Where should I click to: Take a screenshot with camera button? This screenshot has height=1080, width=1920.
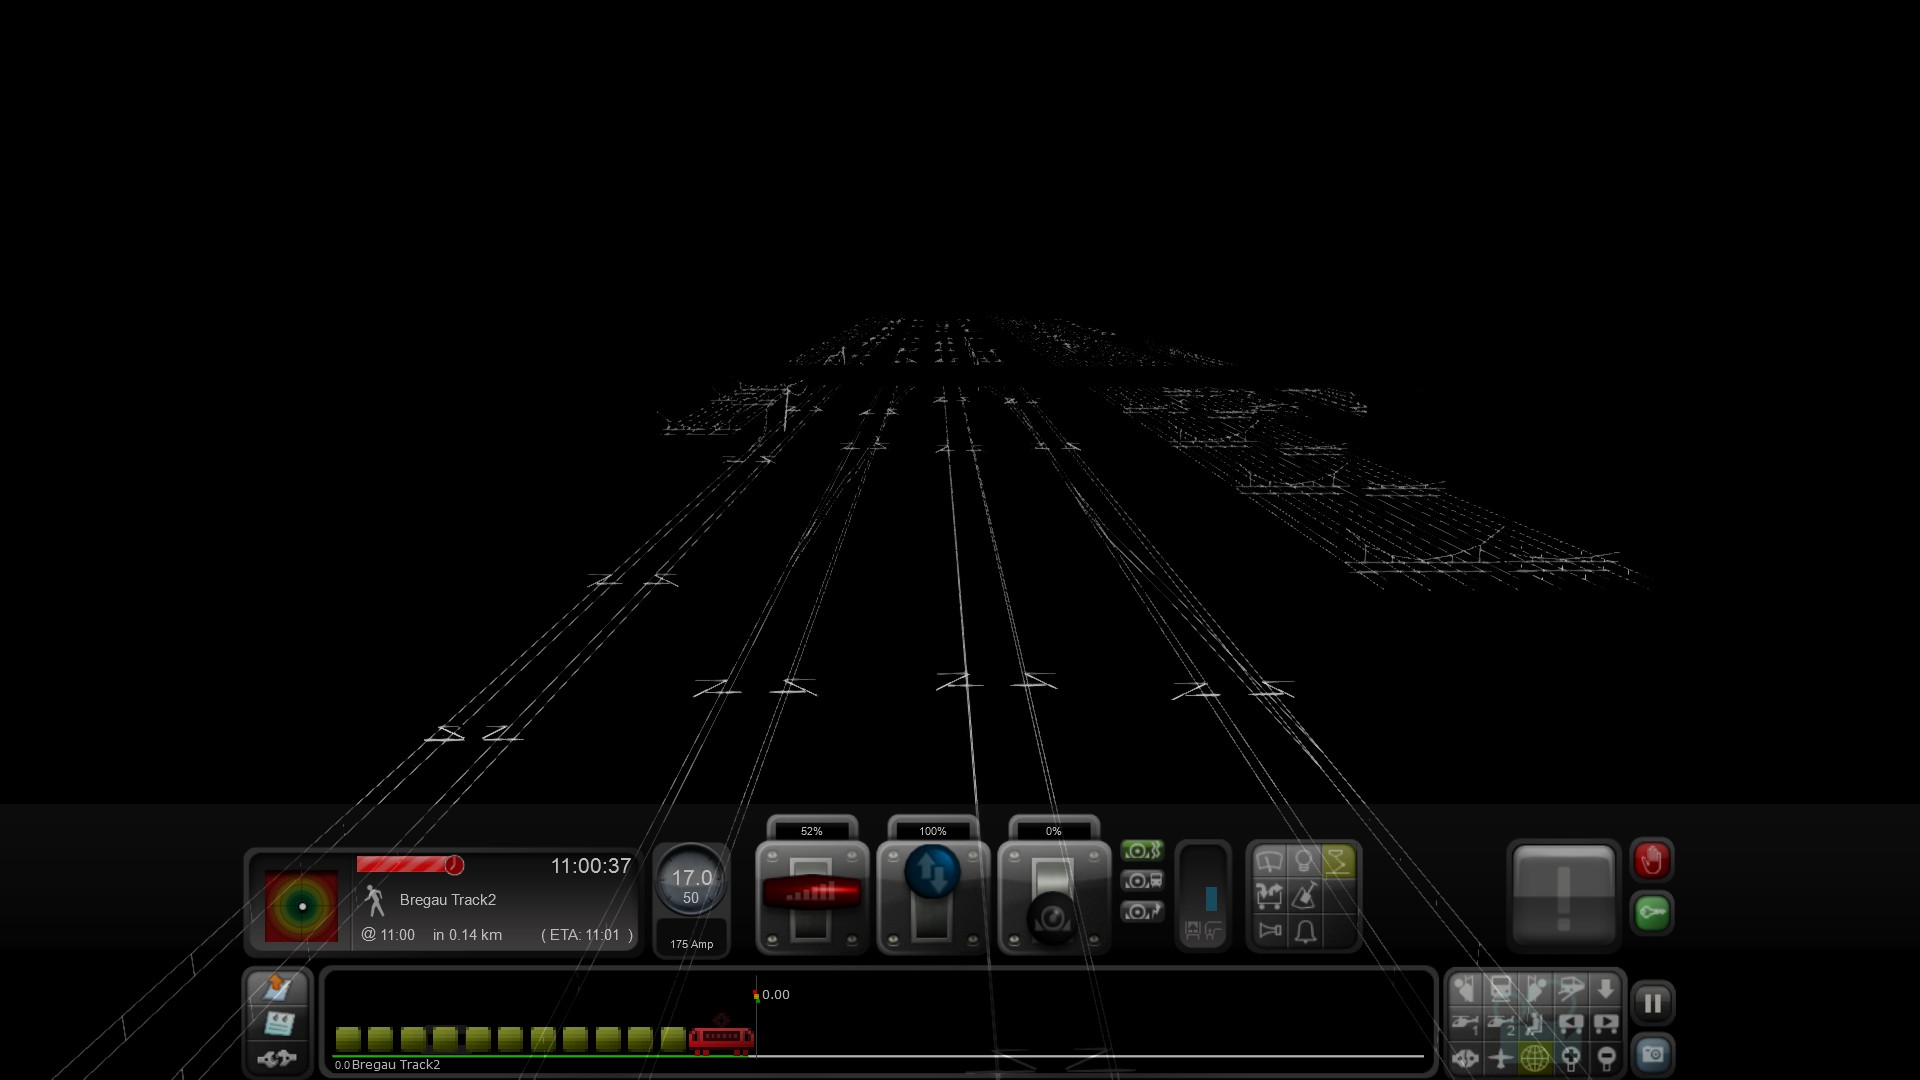1652,1055
